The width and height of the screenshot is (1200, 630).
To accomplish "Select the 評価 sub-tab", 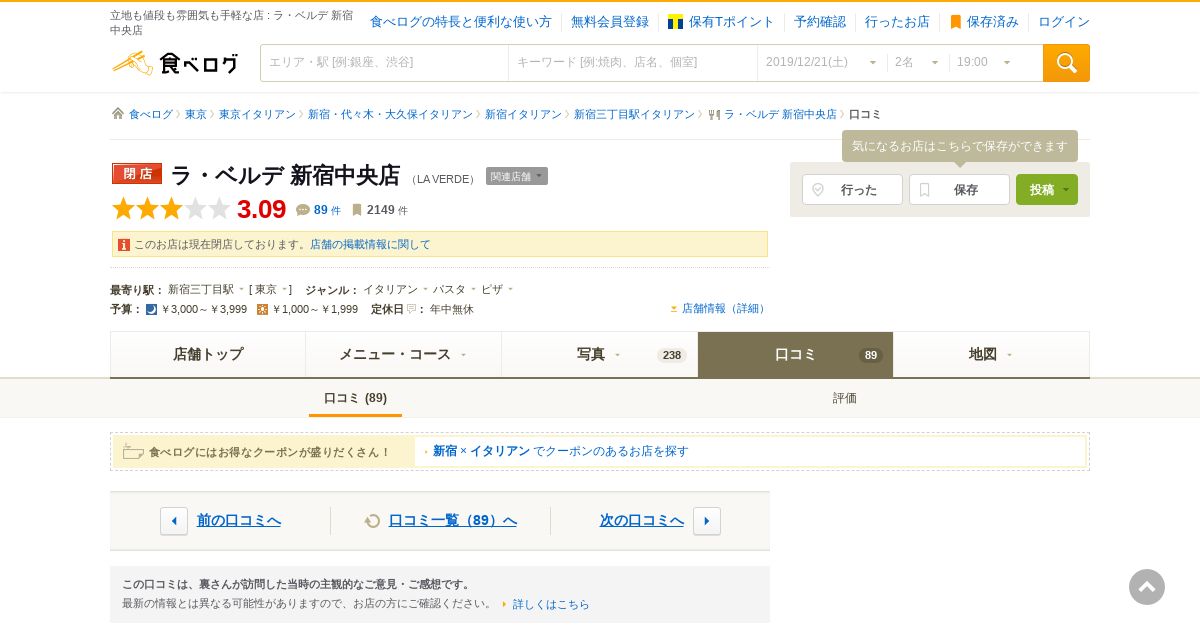I will (845, 398).
